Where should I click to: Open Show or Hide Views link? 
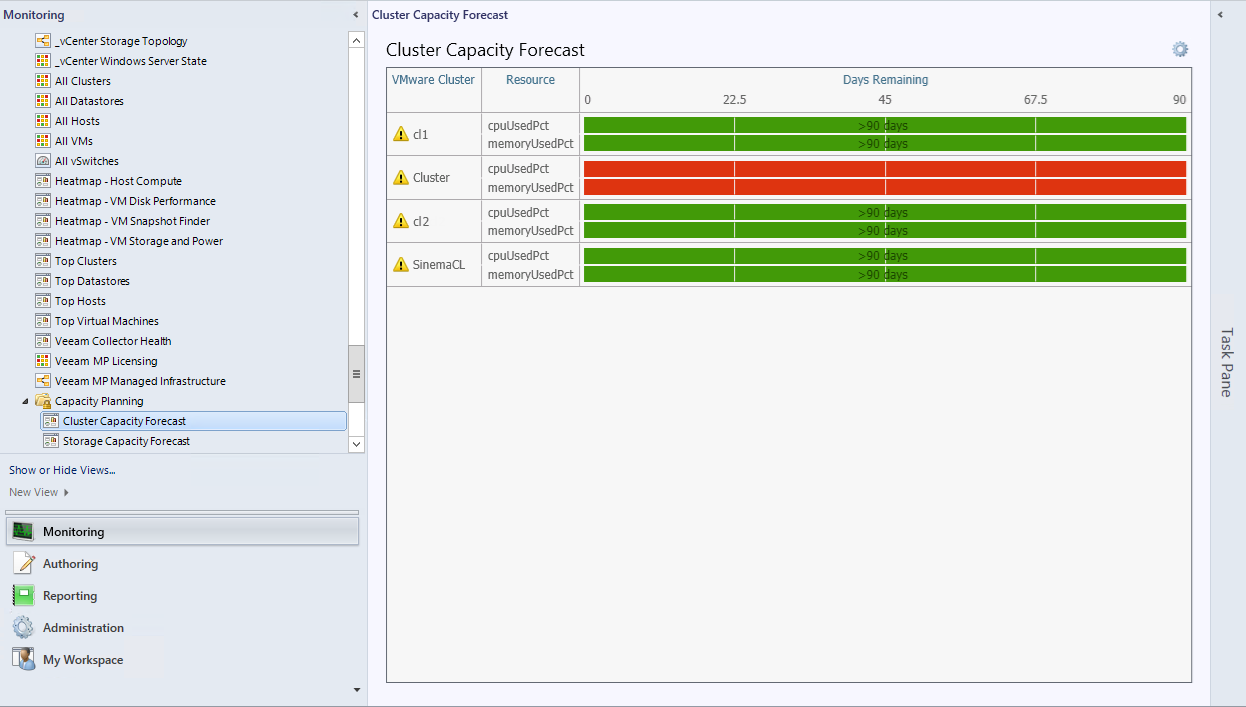pos(62,470)
